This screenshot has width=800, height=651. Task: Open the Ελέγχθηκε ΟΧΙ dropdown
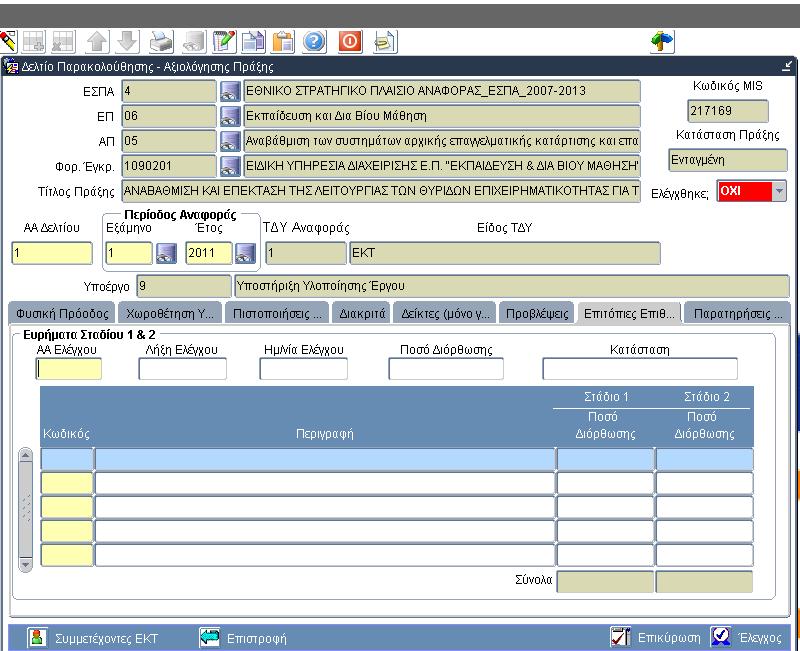pyautogui.click(x=779, y=191)
